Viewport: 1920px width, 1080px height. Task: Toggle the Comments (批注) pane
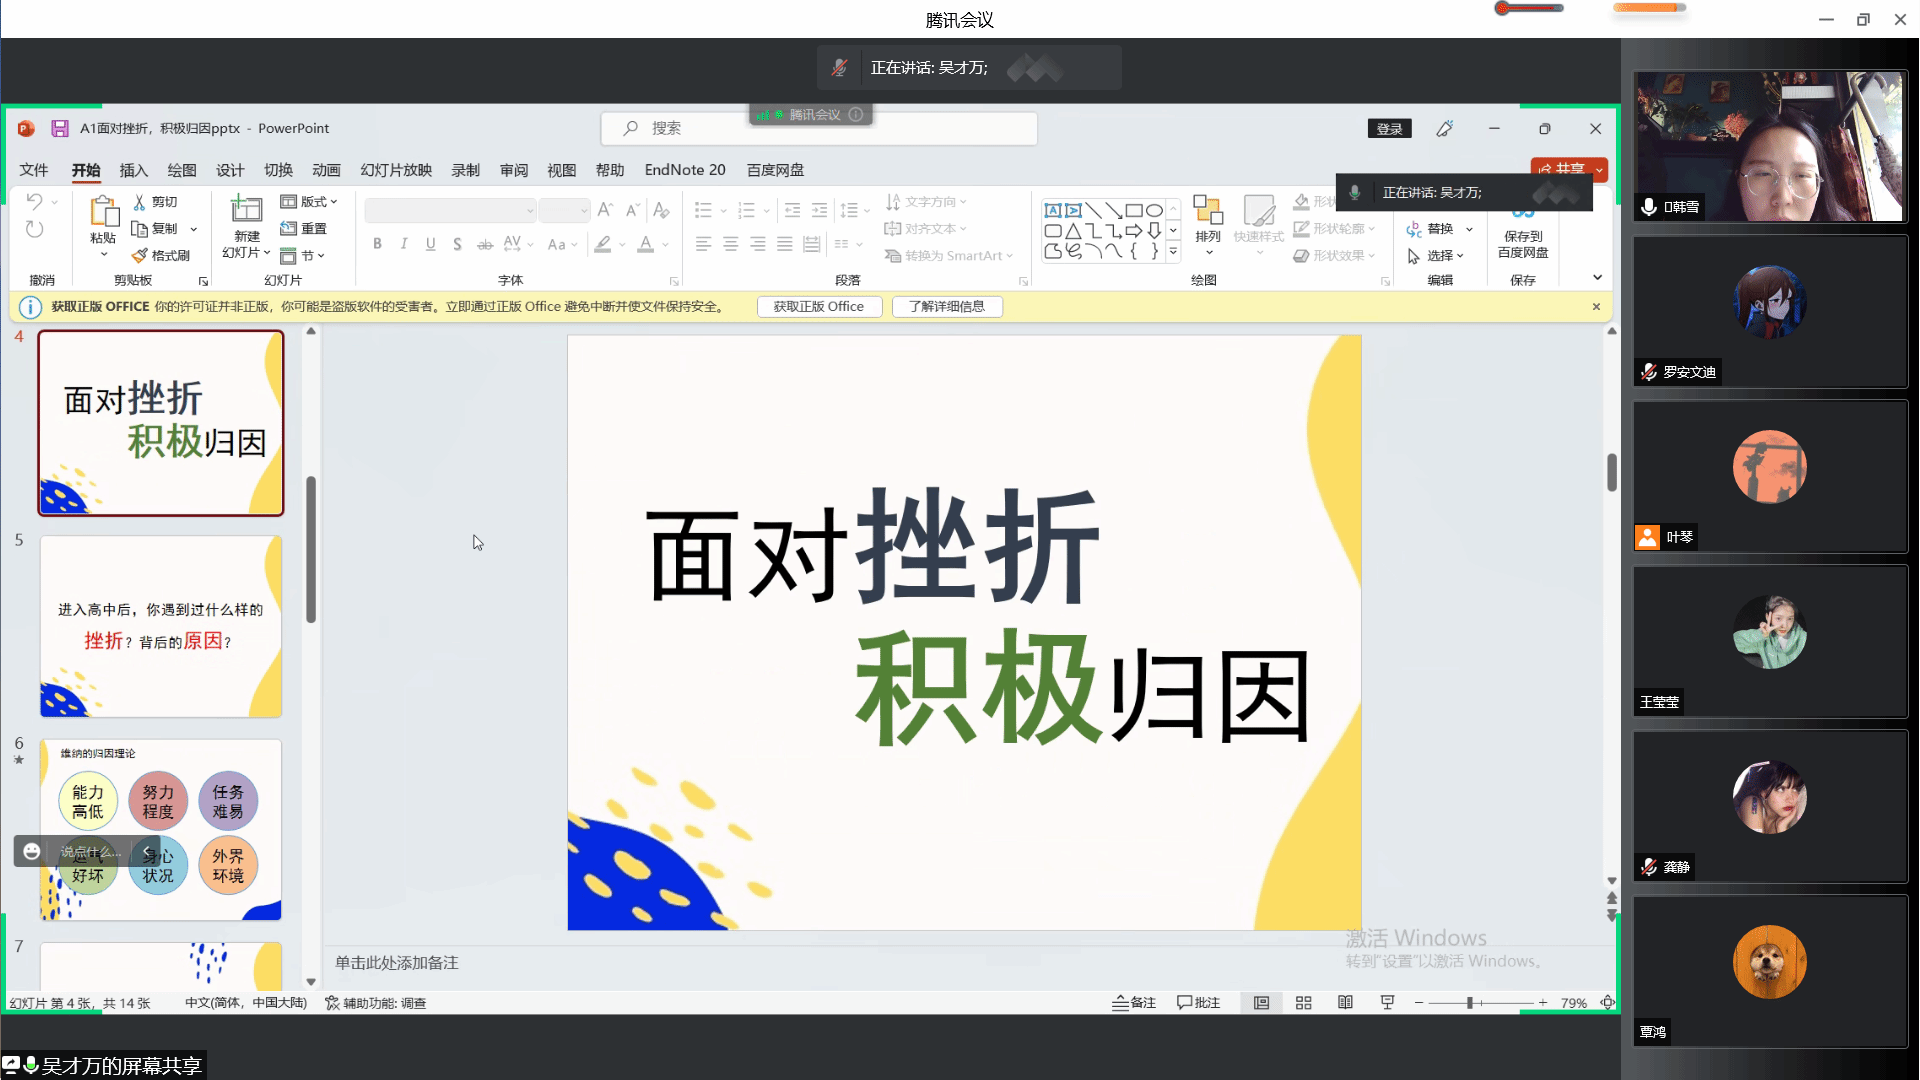pyautogui.click(x=1198, y=1003)
